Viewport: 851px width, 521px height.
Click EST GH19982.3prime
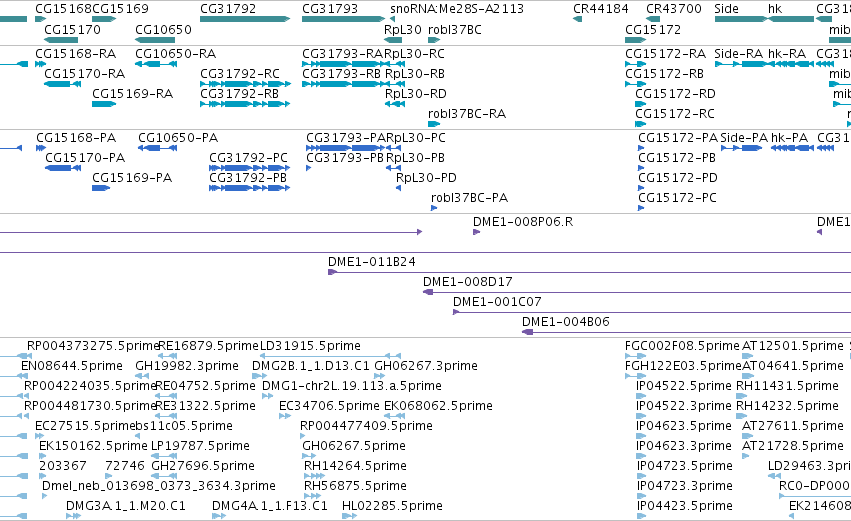(187, 366)
